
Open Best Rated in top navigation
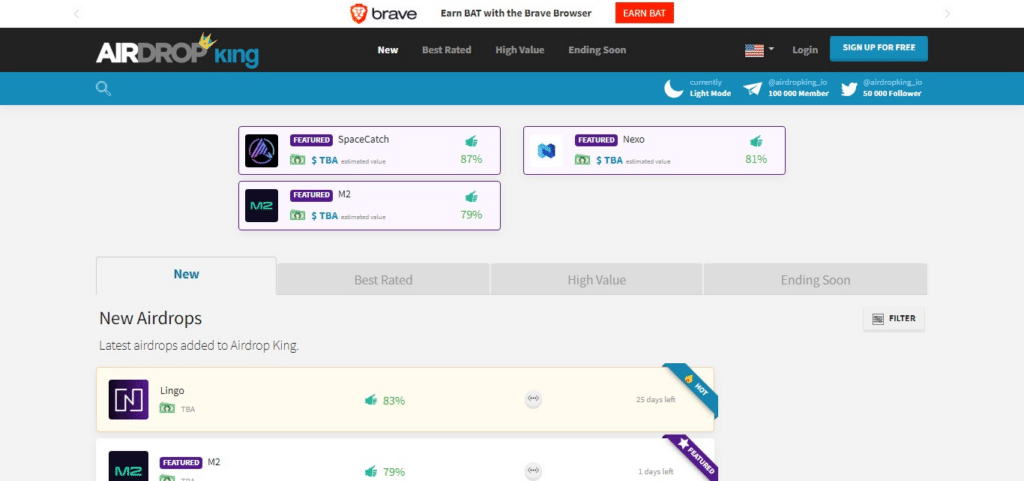click(446, 50)
